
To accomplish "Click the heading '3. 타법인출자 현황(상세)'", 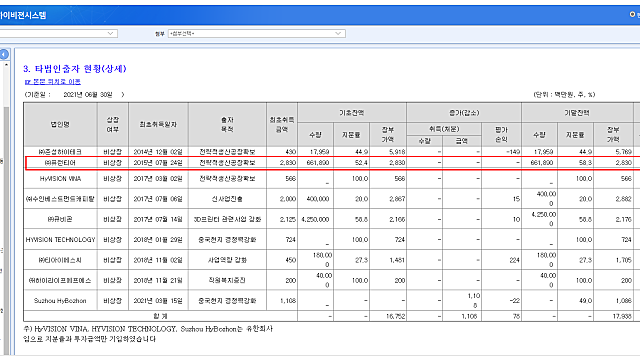I will 75,69.
